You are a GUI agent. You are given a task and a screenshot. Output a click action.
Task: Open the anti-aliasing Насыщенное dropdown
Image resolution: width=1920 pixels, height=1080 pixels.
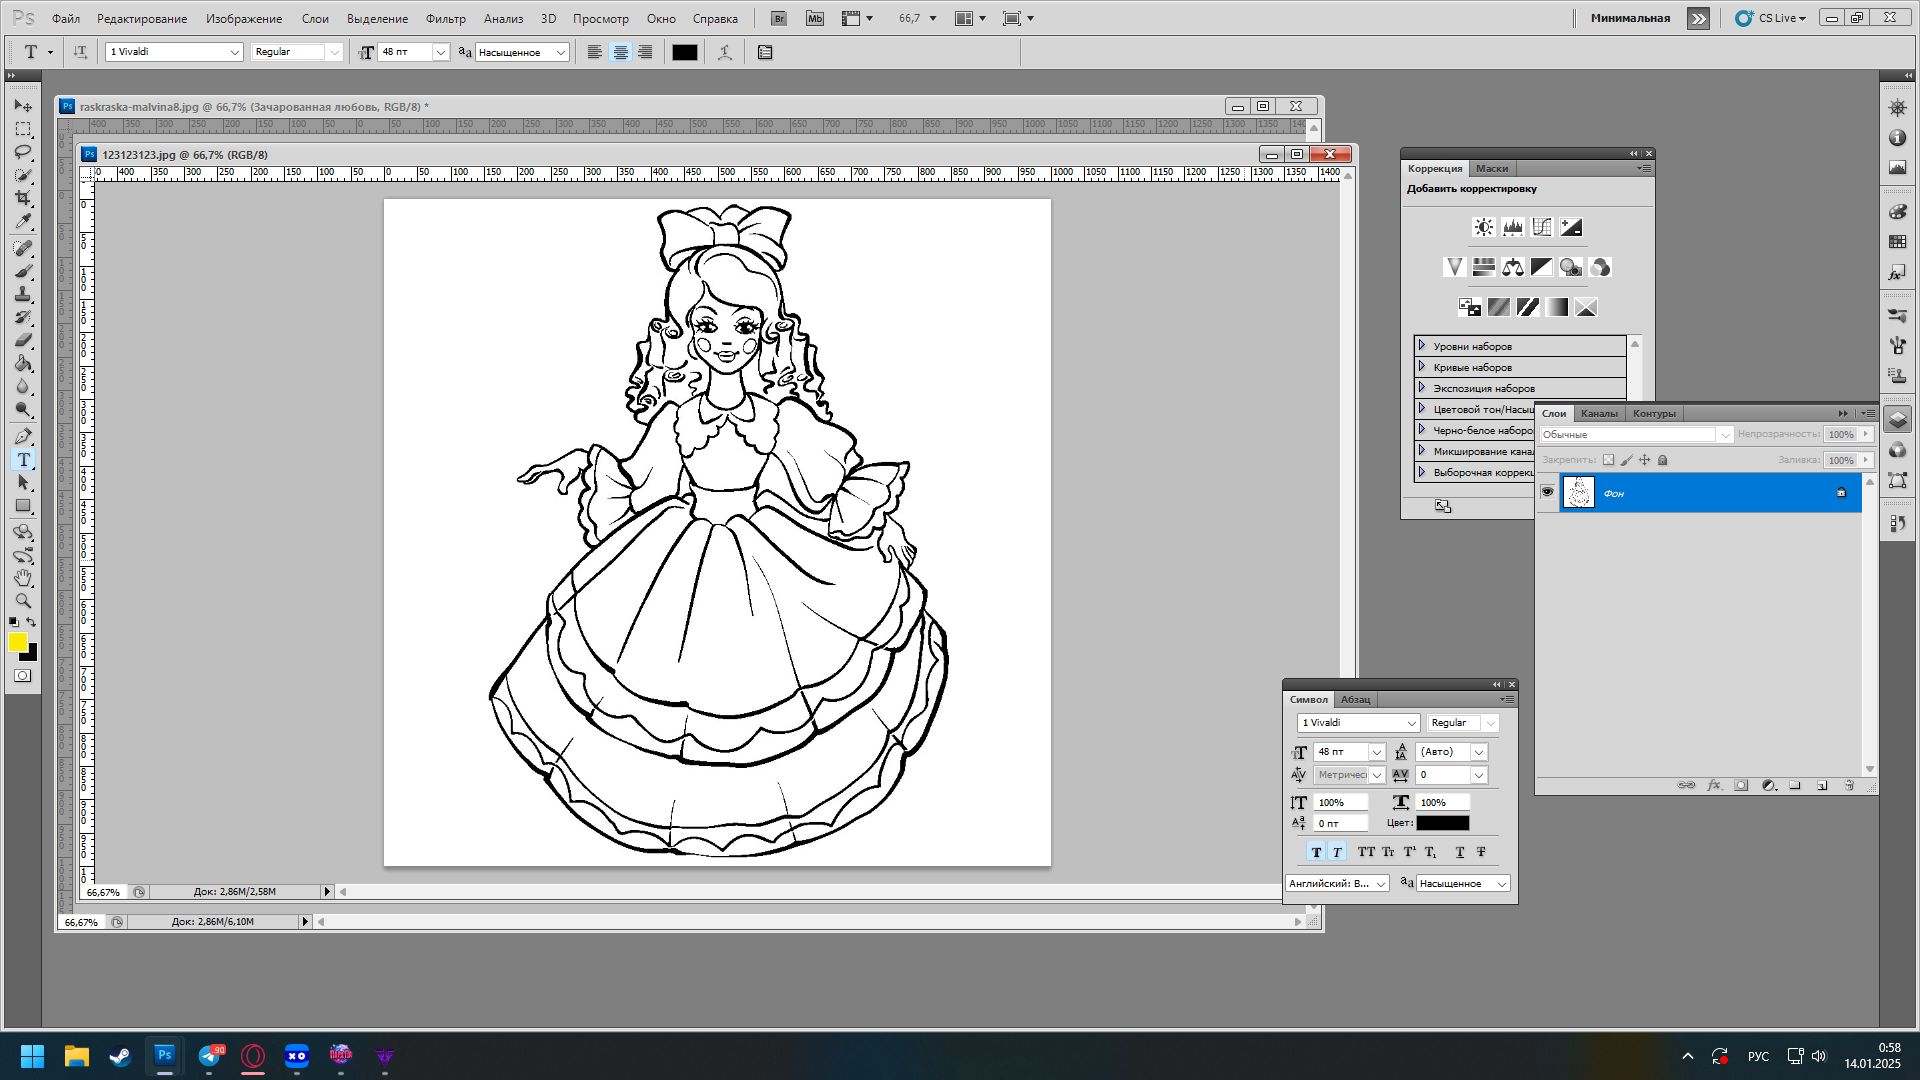pos(560,52)
